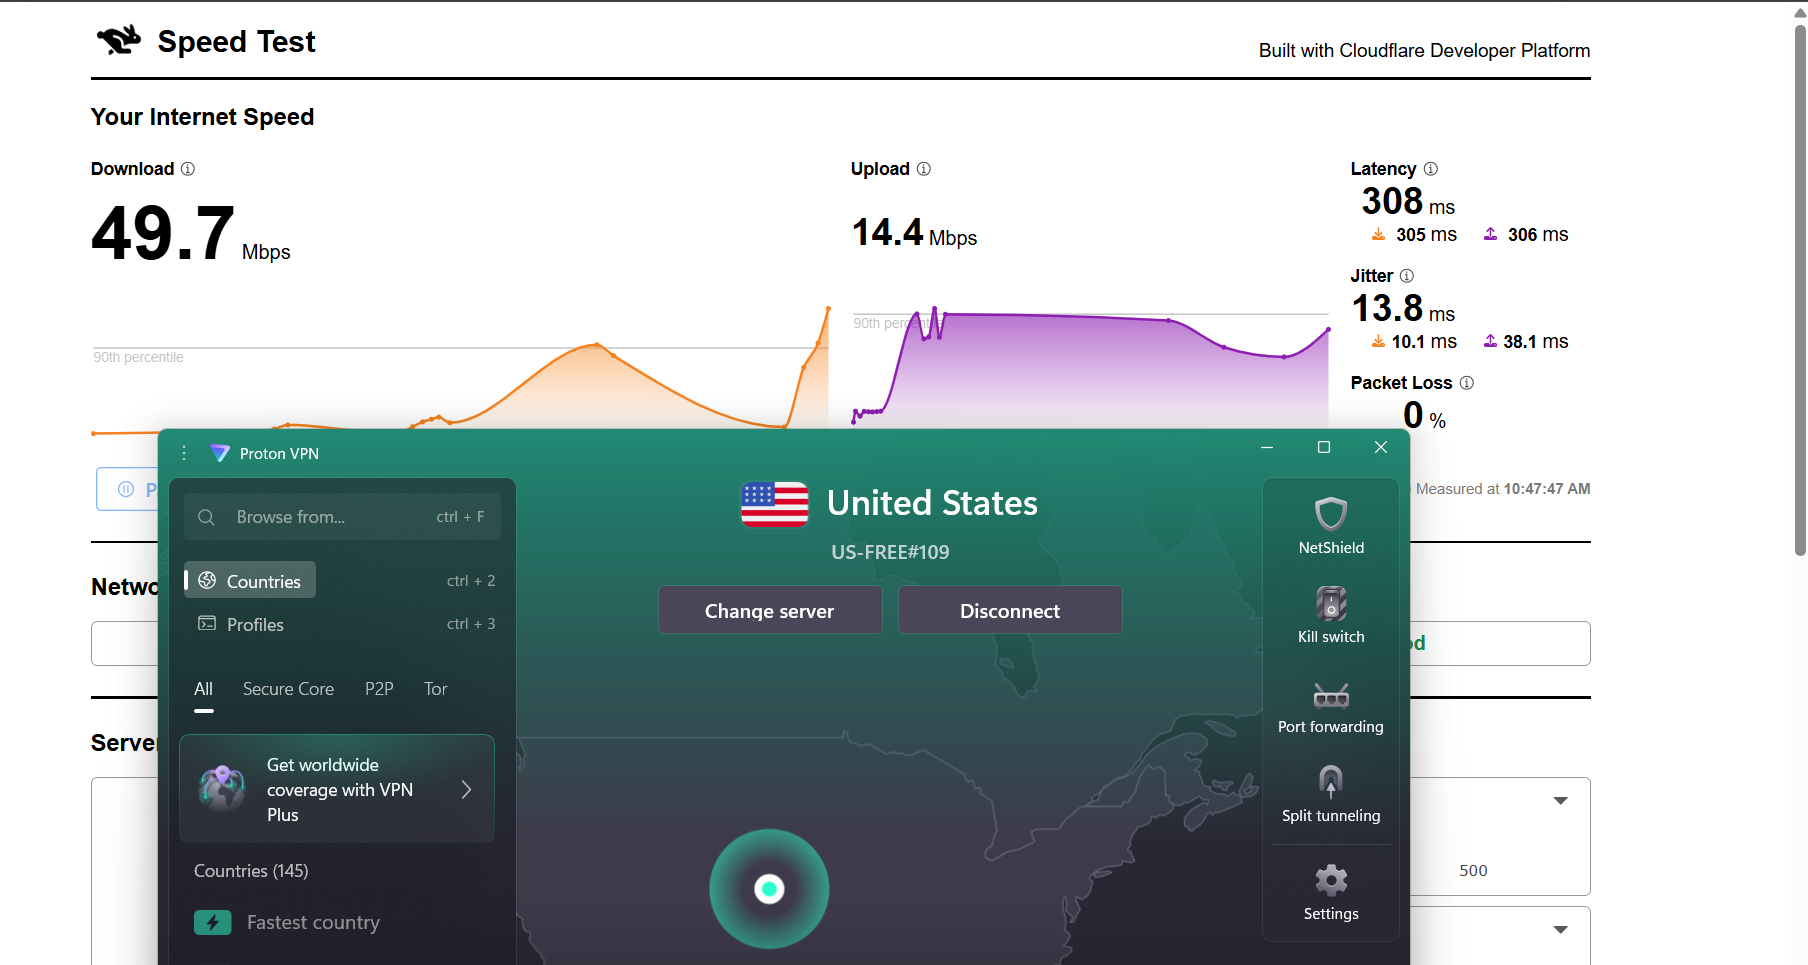The image size is (1808, 965).
Task: Click the Packet Loss info icon
Action: [1467, 383]
